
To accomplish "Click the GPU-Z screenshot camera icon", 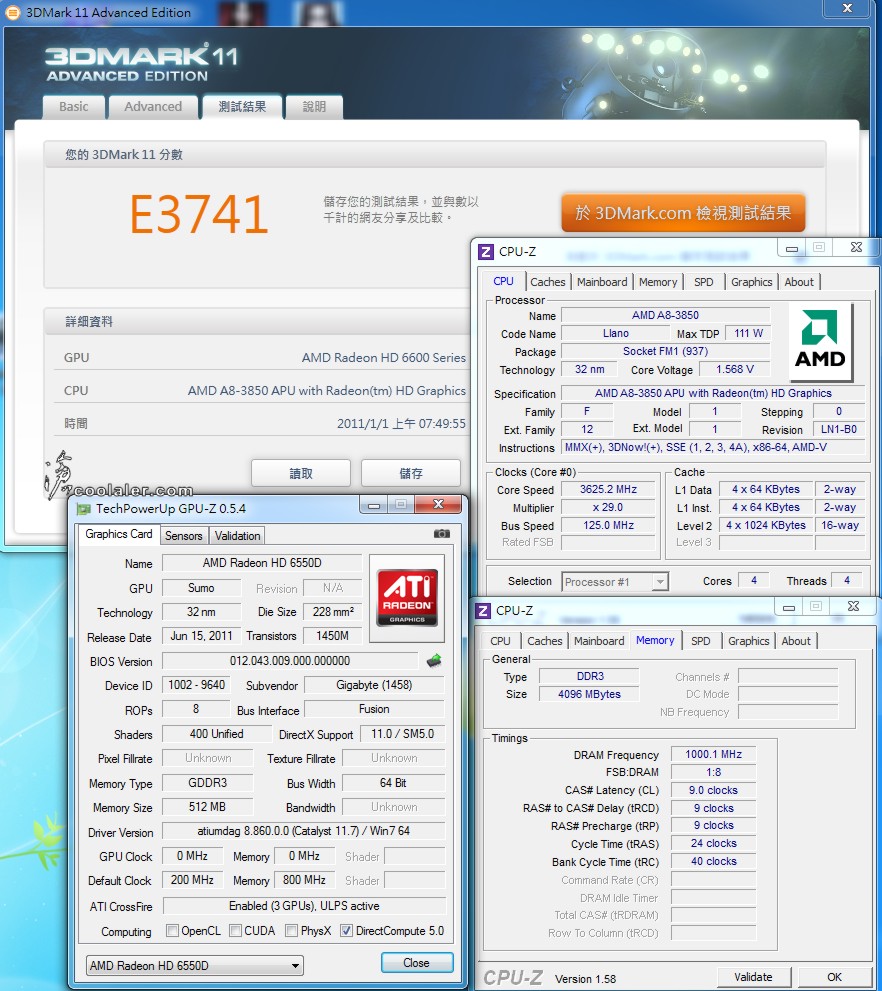I will click(442, 533).
